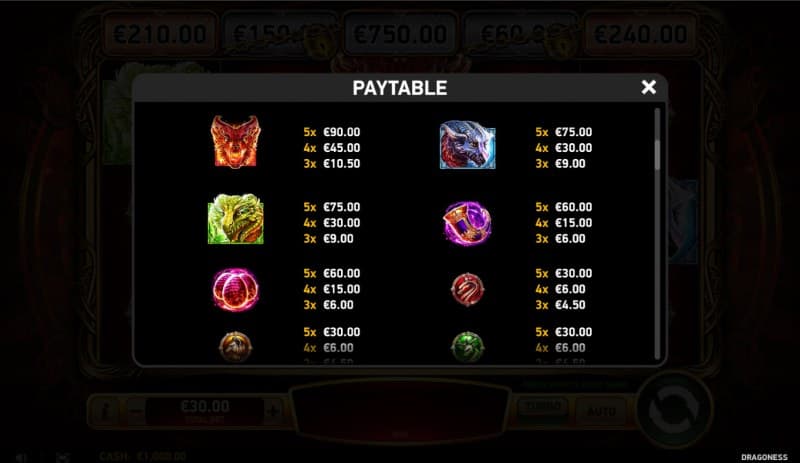Viewport: 800px width, 463px height.
Task: Select the blue ice dragon symbol
Action: point(467,145)
